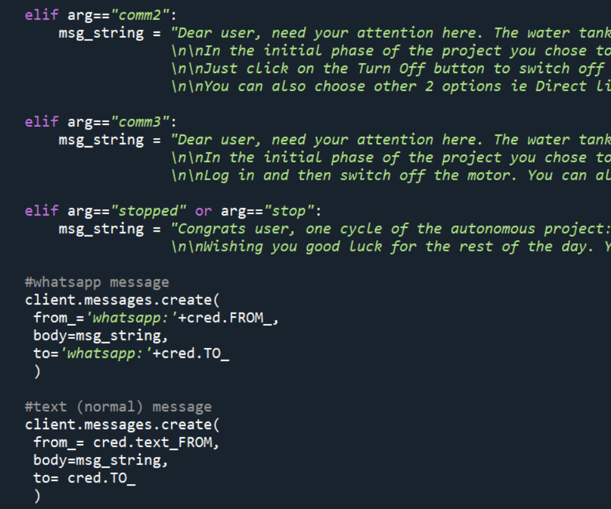This screenshot has width=611, height=509.
Task: Click the line starting "Congrats user"
Action: click(x=391, y=229)
